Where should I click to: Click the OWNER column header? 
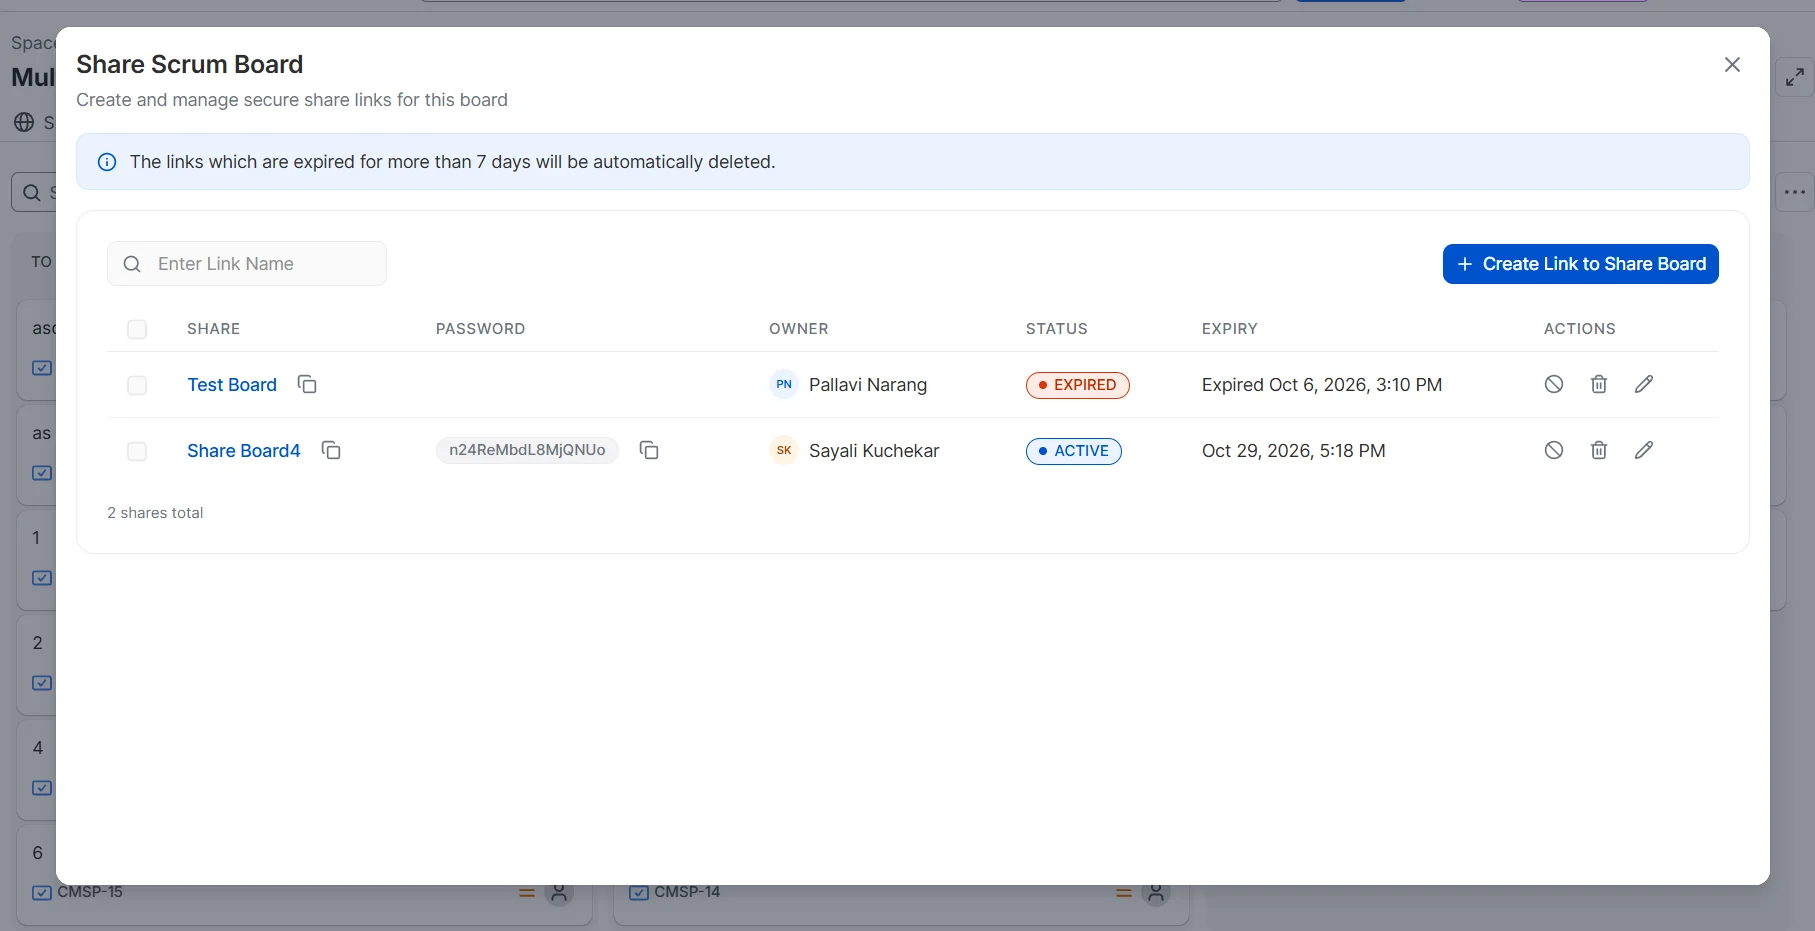[799, 329]
